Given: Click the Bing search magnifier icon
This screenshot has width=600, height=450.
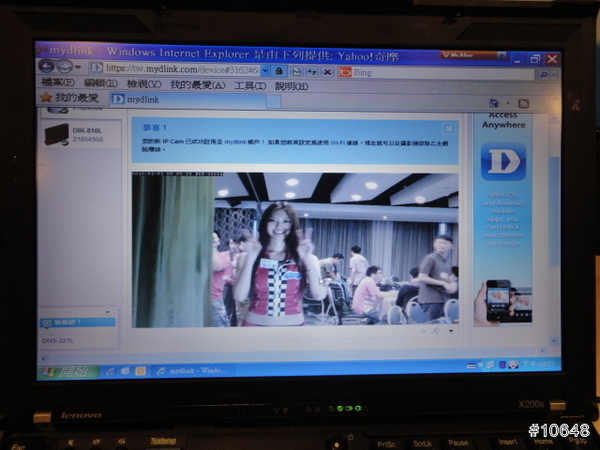Looking at the screenshot, I should tap(543, 75).
